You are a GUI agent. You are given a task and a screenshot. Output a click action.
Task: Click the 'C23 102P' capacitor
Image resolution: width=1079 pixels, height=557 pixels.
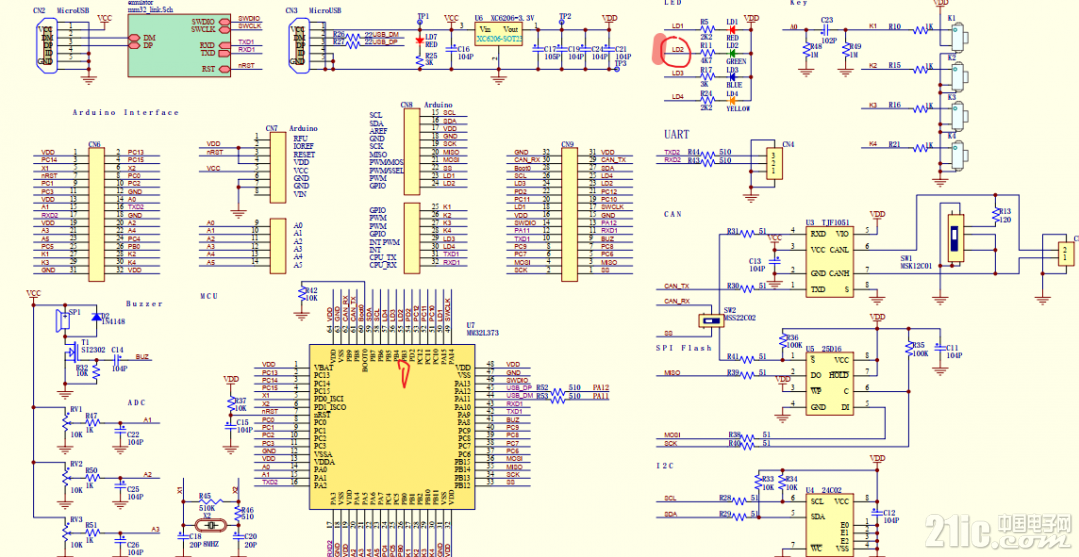826,29
